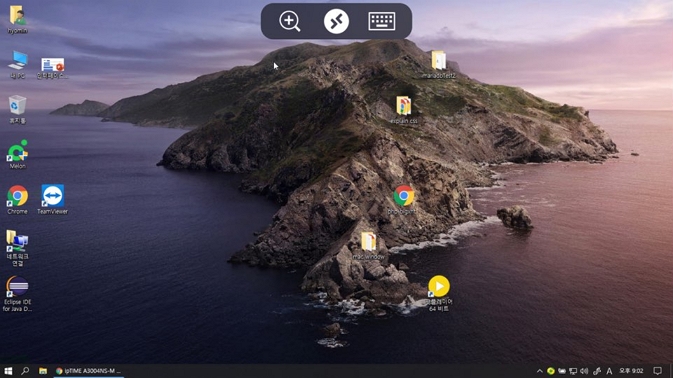Toggle the IME input mode 'A' indicator
This screenshot has height=378, width=673.
coord(609,371)
